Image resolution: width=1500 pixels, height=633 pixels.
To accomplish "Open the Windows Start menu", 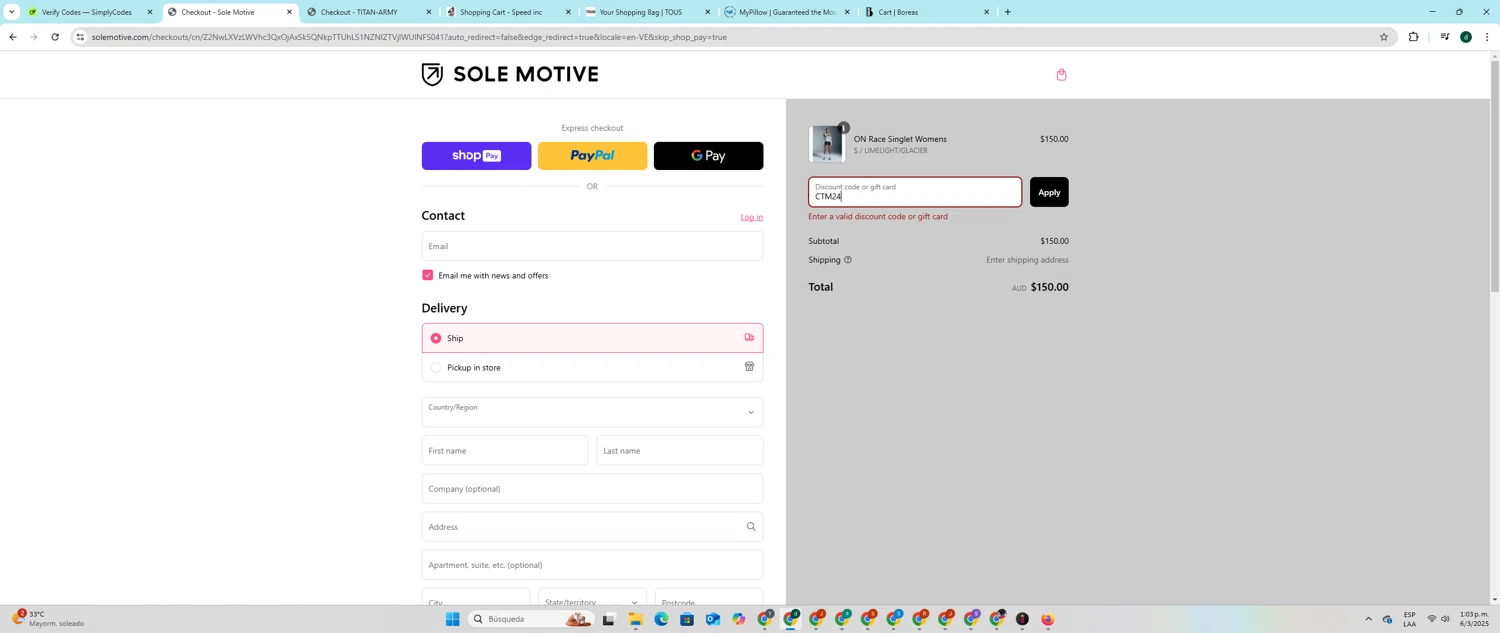I will [x=452, y=620].
